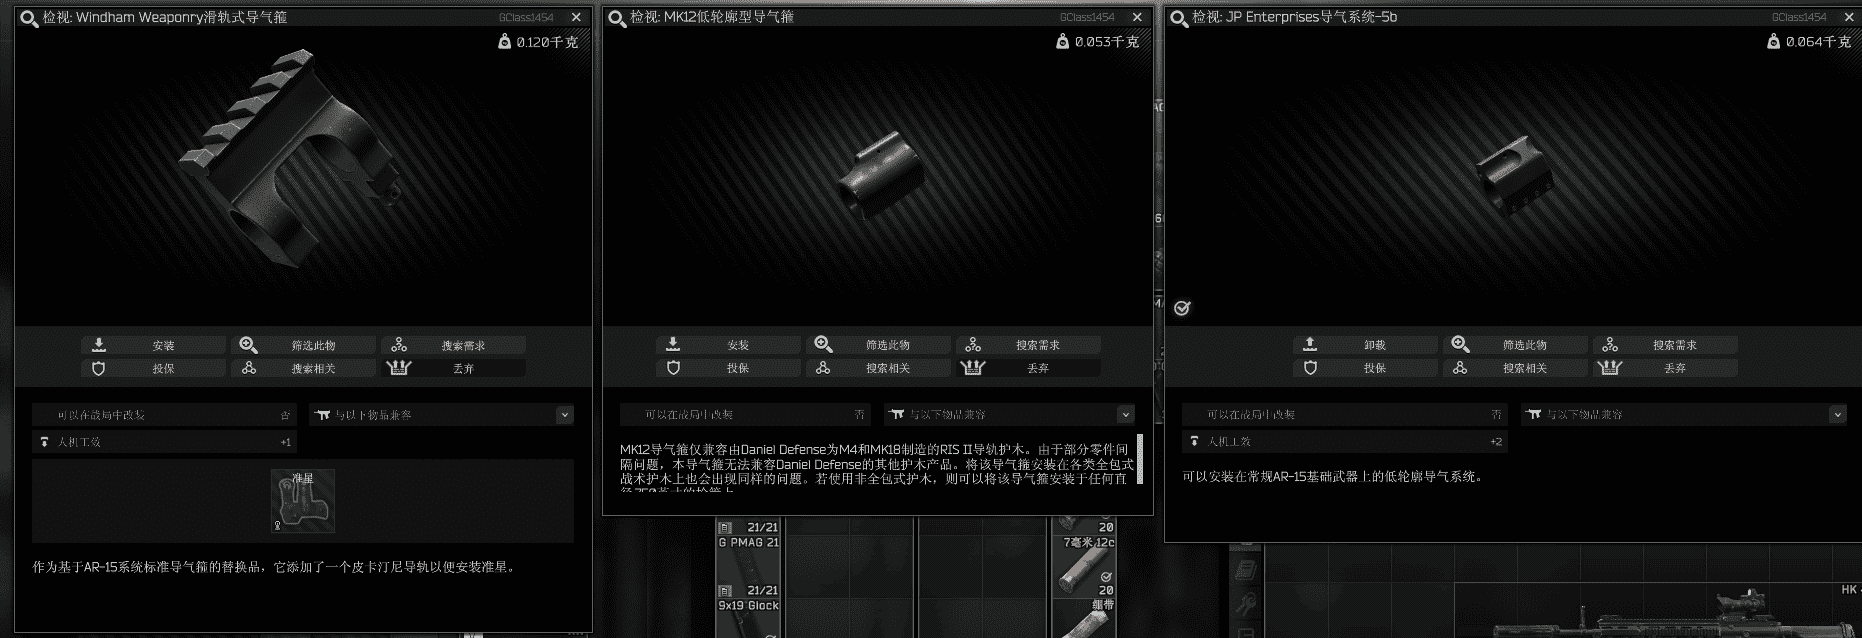
Task: Click the JP Enterprises description text
Action: pos(1334,477)
